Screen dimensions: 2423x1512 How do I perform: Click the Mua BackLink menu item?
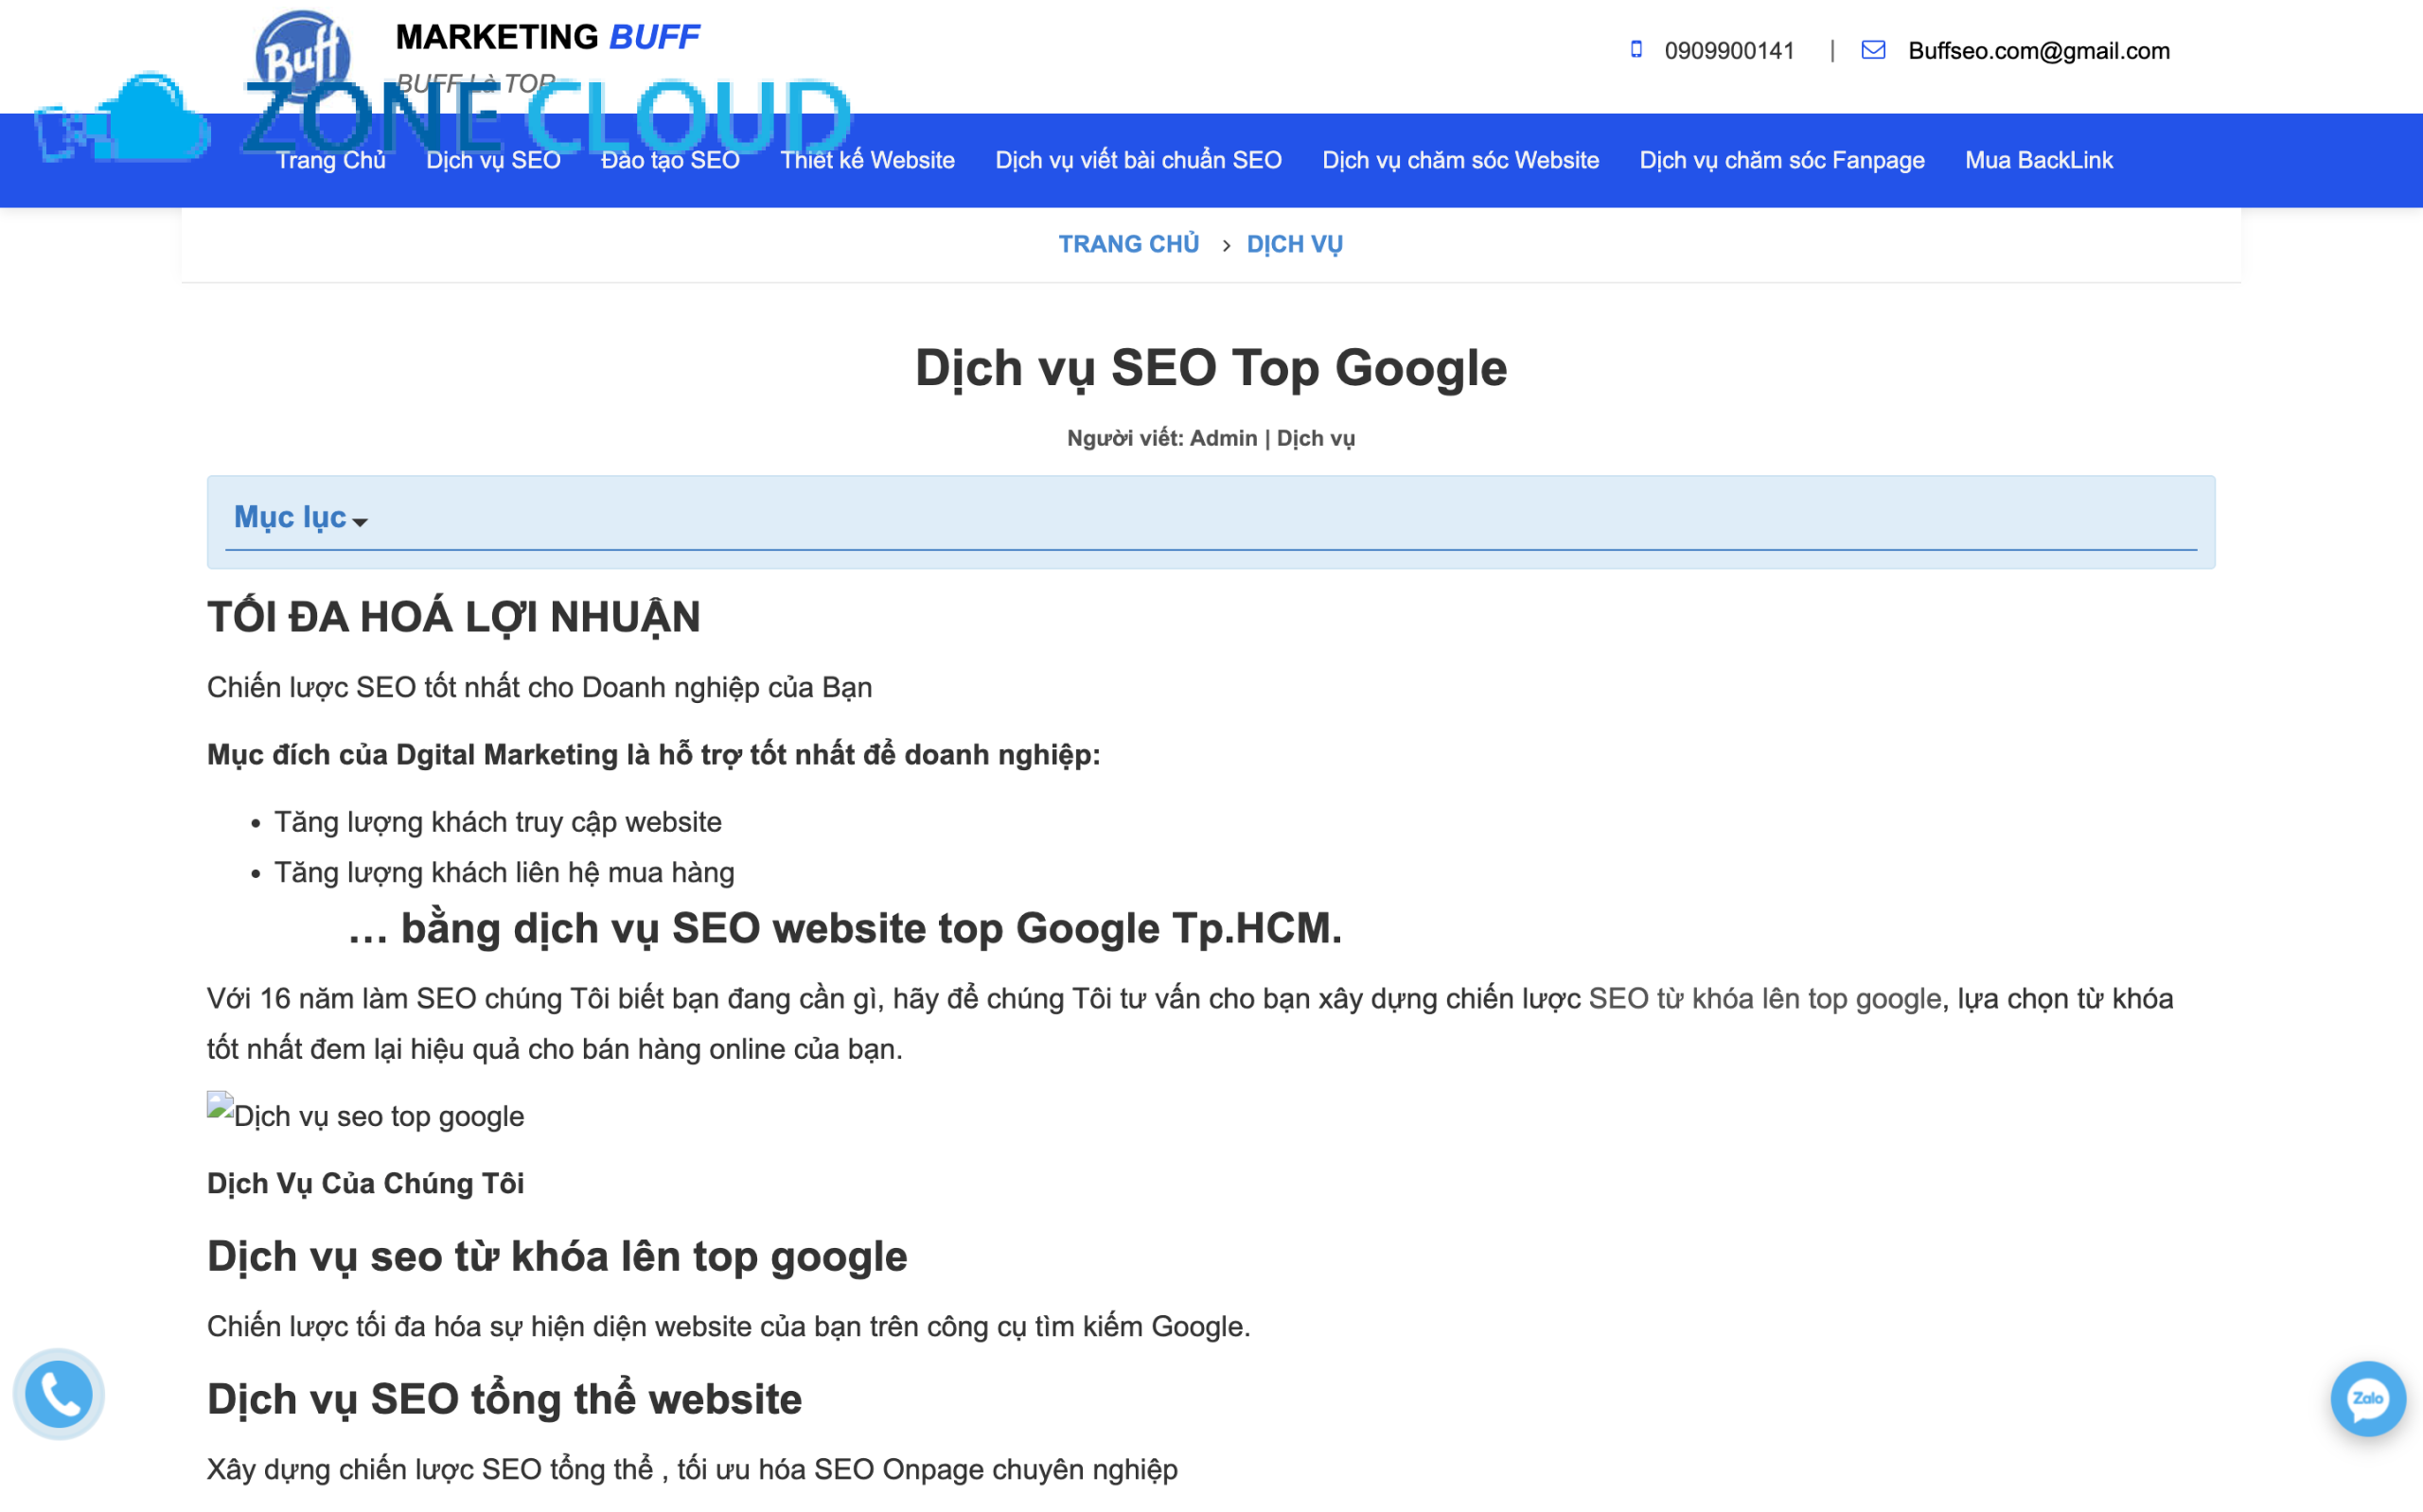pyautogui.click(x=2038, y=160)
